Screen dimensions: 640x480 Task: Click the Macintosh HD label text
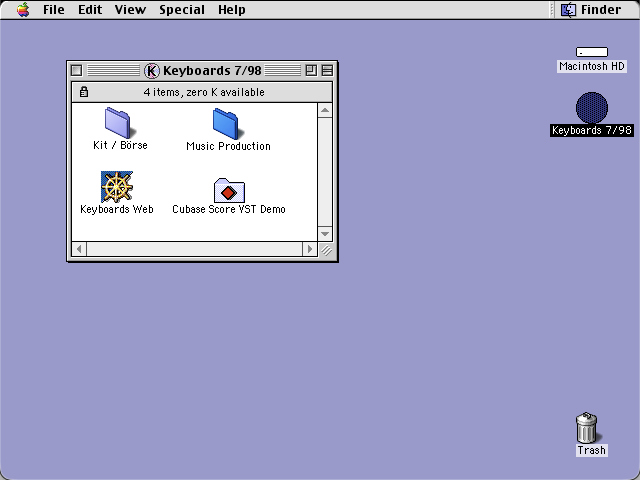[x=592, y=66]
